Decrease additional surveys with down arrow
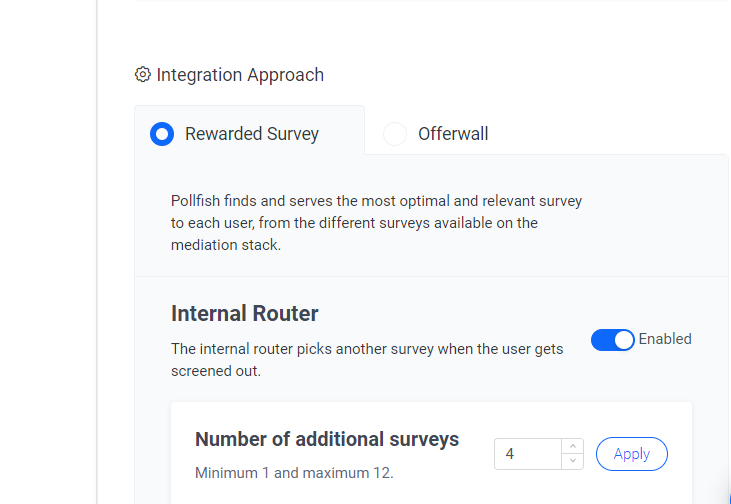The height and width of the screenshot is (504, 731). tap(572, 461)
